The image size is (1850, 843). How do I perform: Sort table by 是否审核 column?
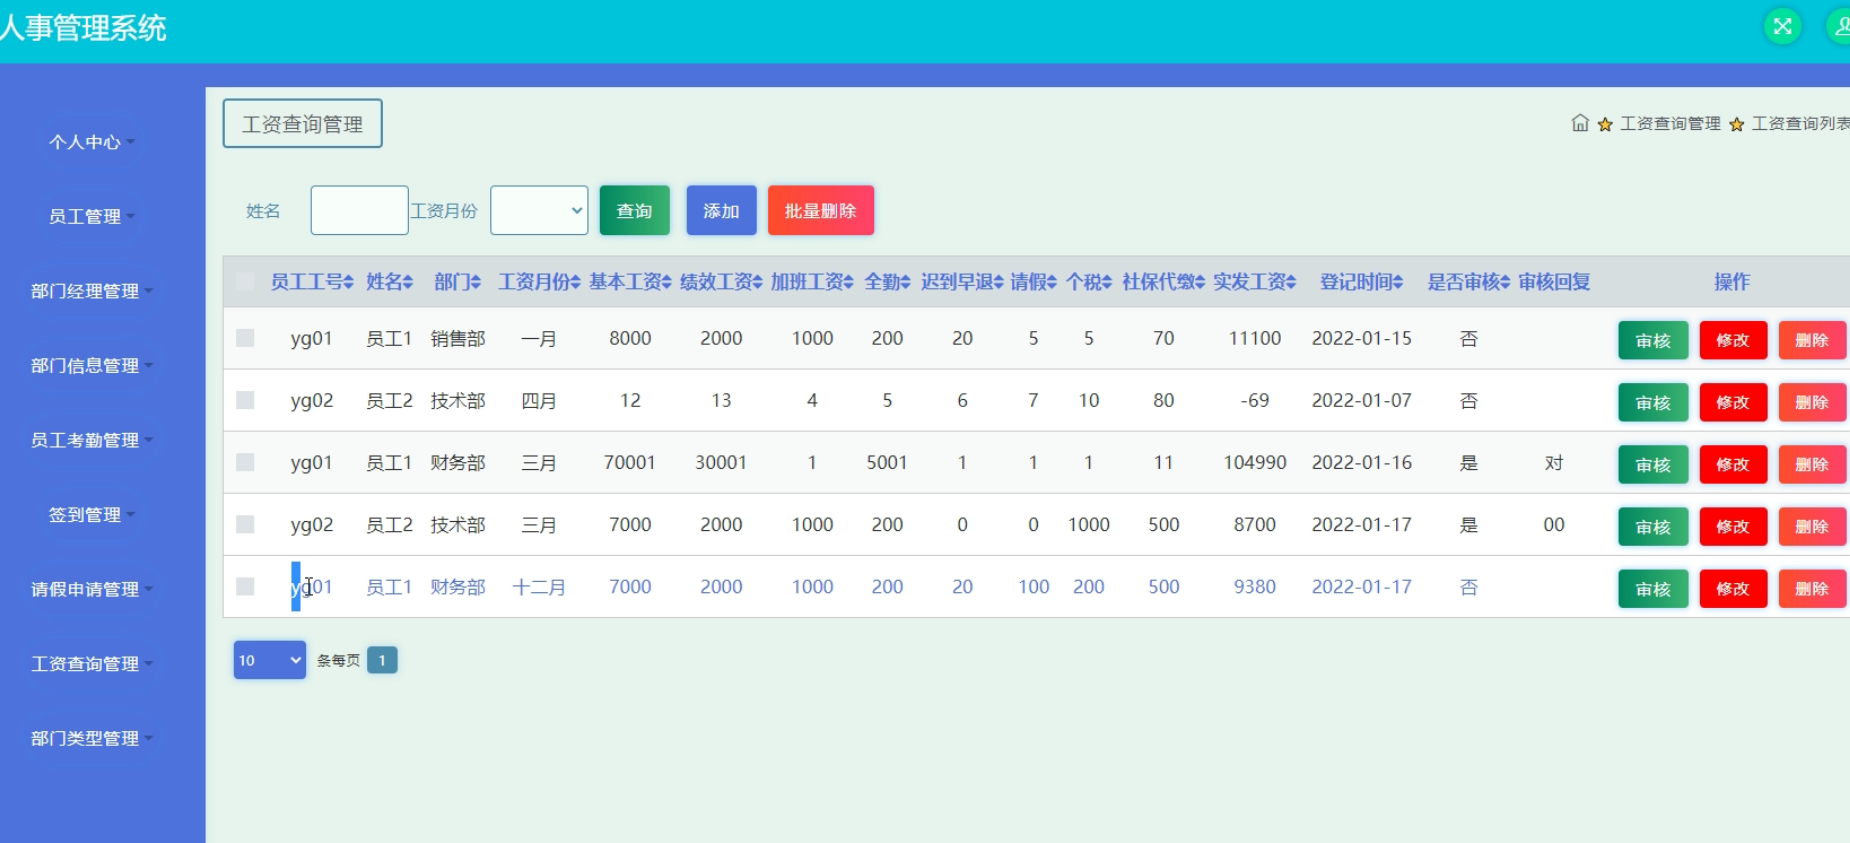1468,282
